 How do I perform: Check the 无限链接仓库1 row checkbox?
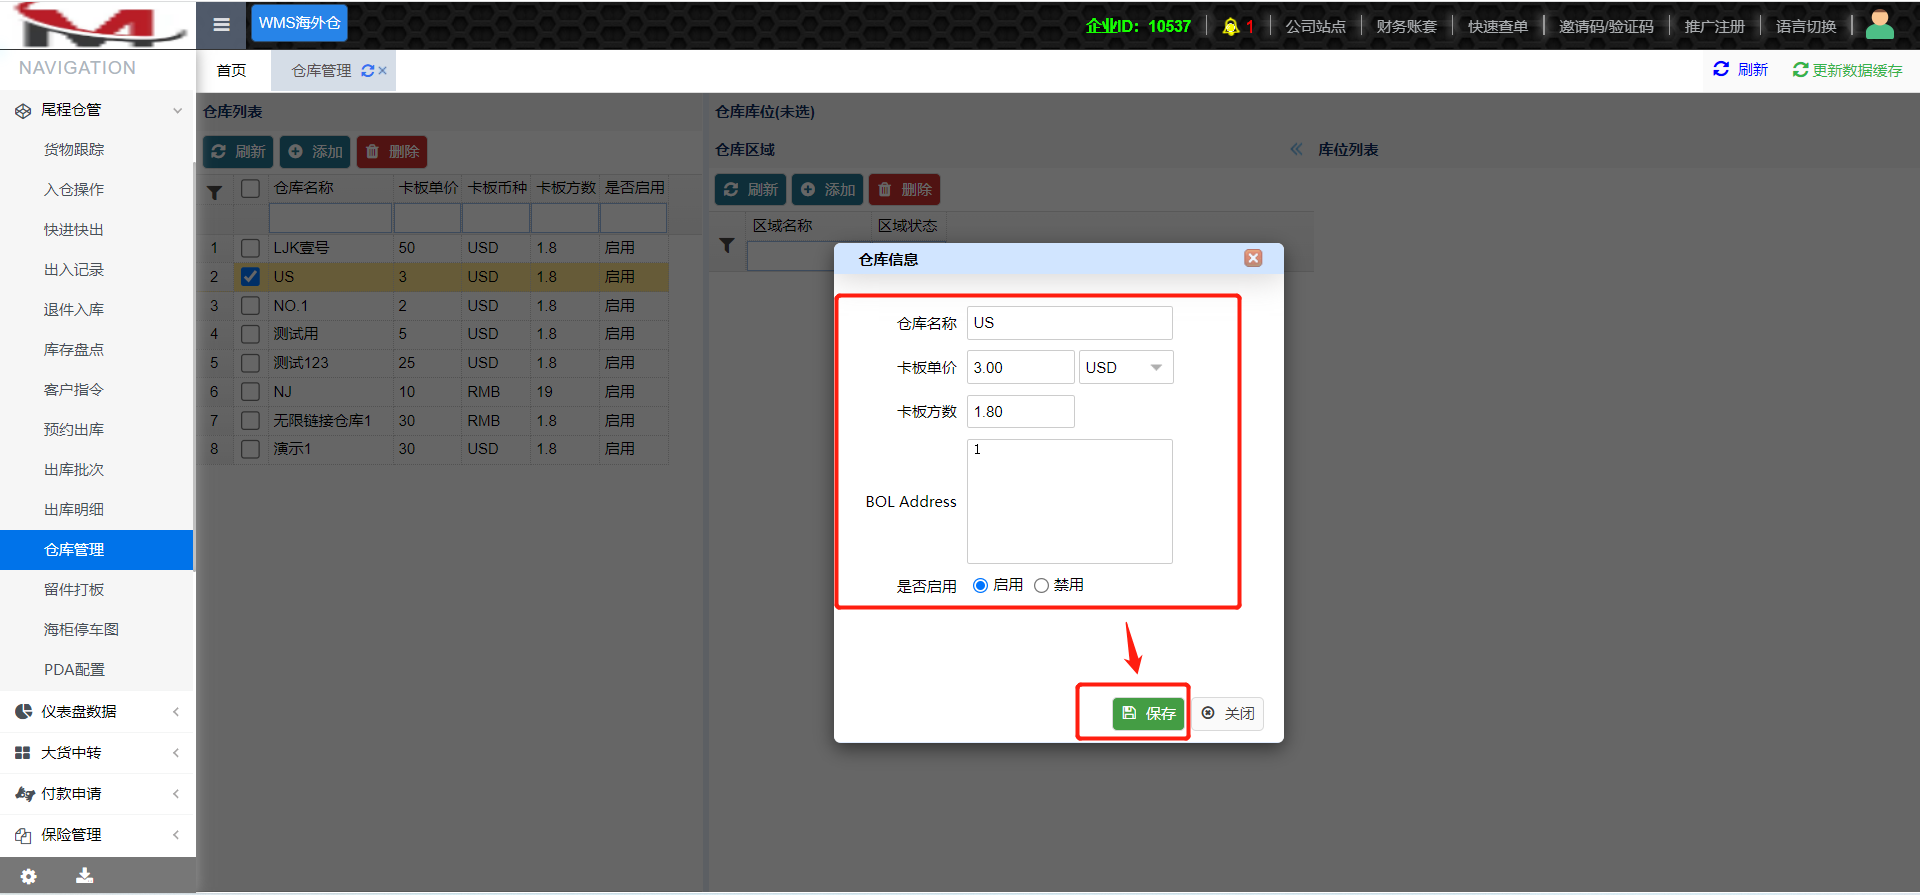pyautogui.click(x=251, y=421)
